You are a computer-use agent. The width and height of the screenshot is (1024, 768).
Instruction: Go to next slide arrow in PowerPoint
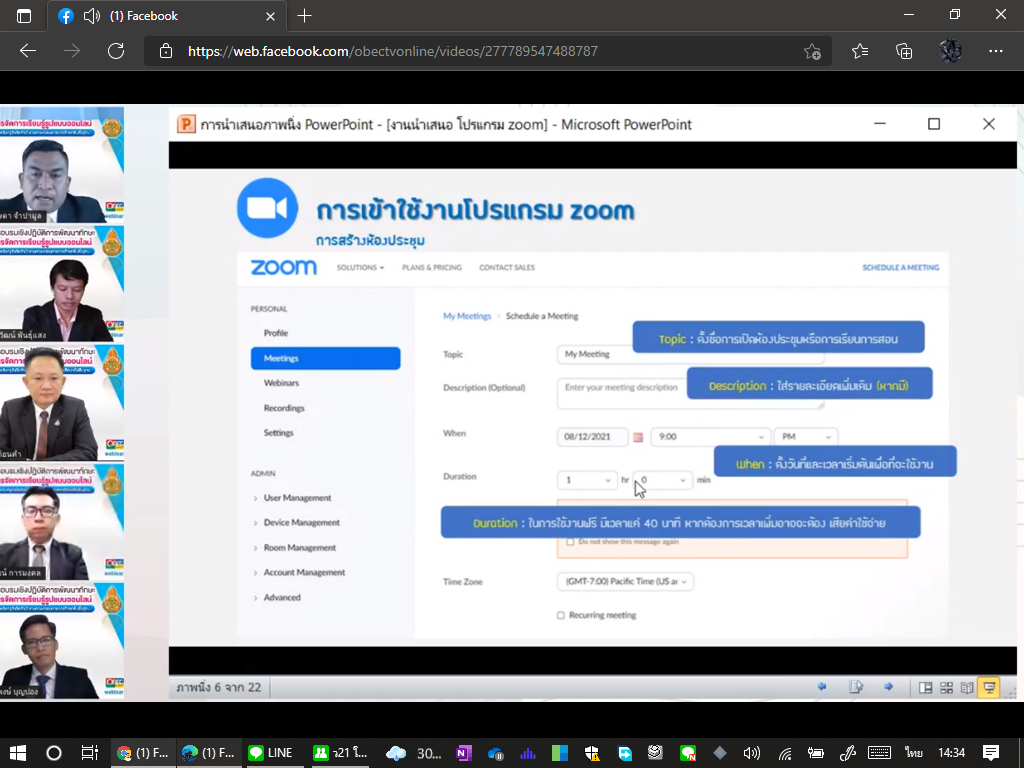click(x=888, y=686)
